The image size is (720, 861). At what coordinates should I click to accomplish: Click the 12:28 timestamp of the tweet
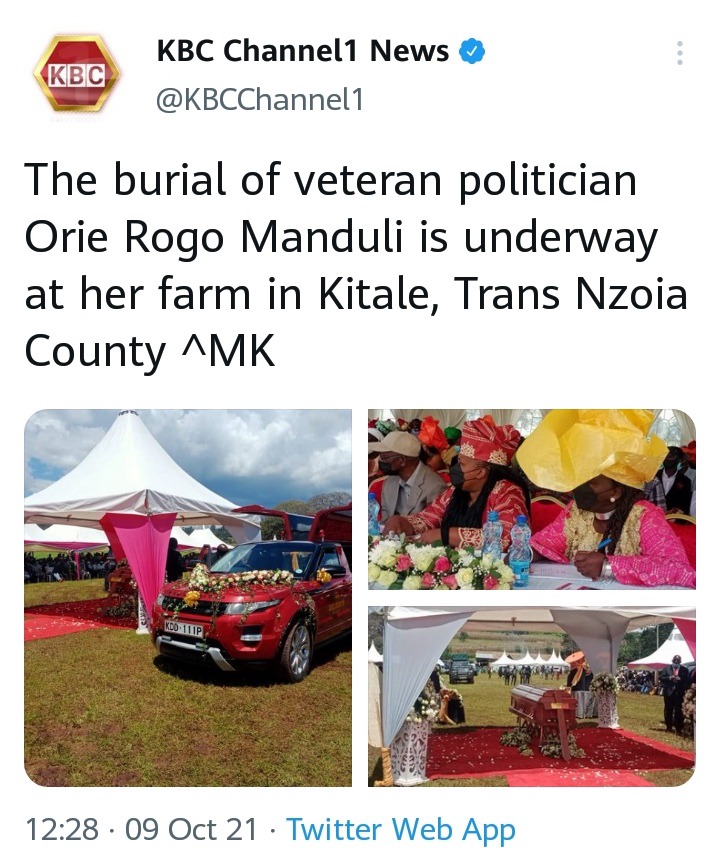[x=62, y=829]
